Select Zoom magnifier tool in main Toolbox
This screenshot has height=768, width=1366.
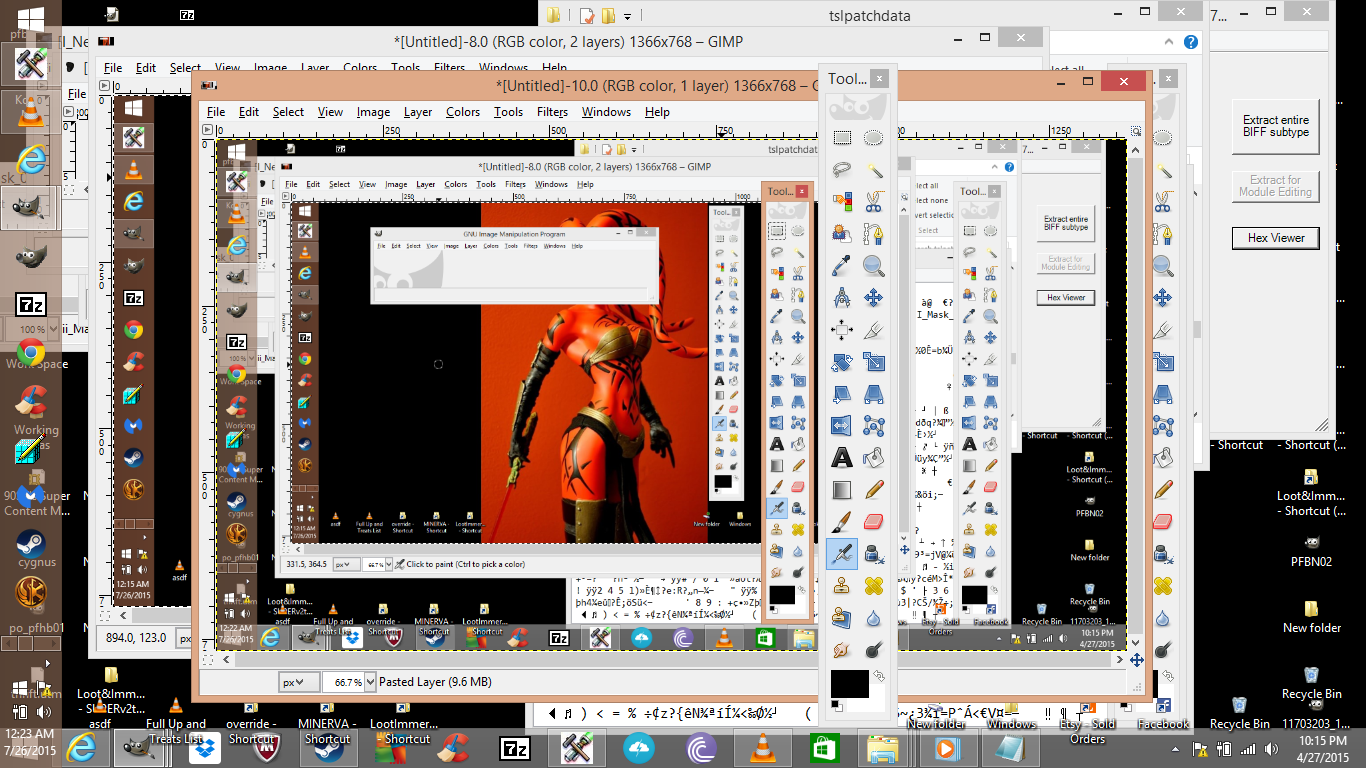873,266
